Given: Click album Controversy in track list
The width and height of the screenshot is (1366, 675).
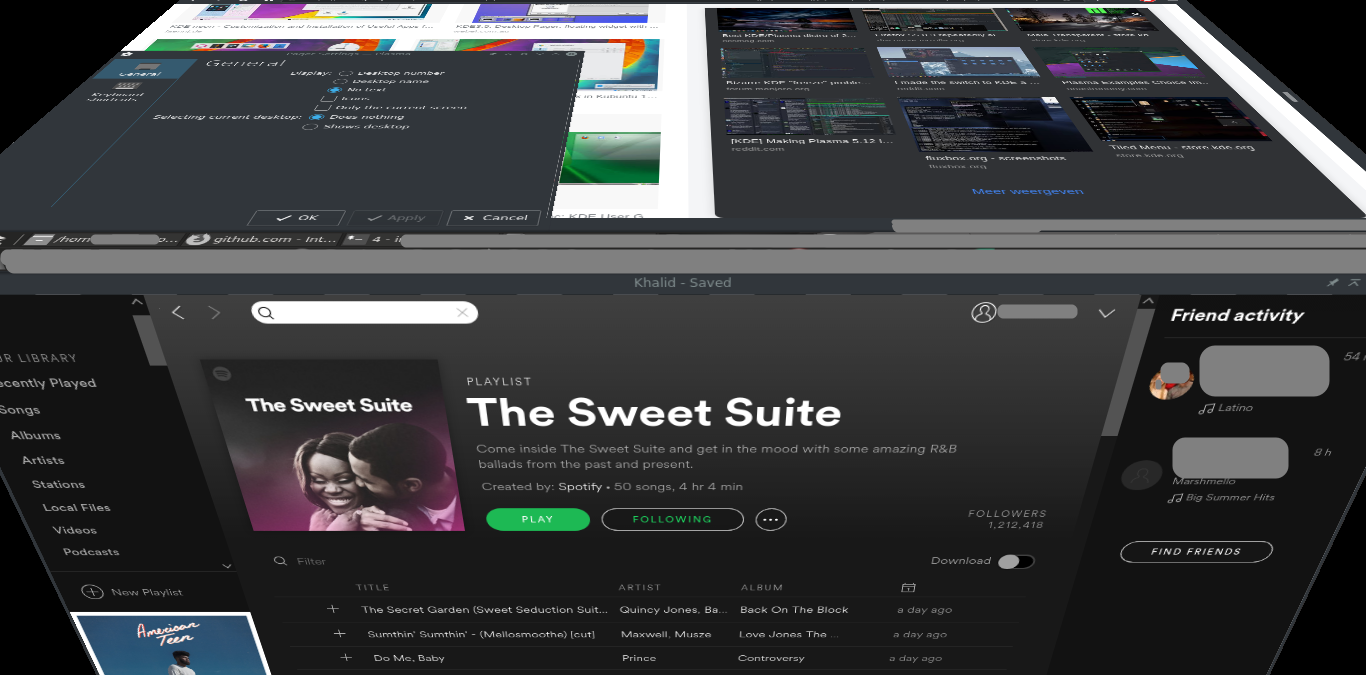Looking at the screenshot, I should tap(771, 658).
